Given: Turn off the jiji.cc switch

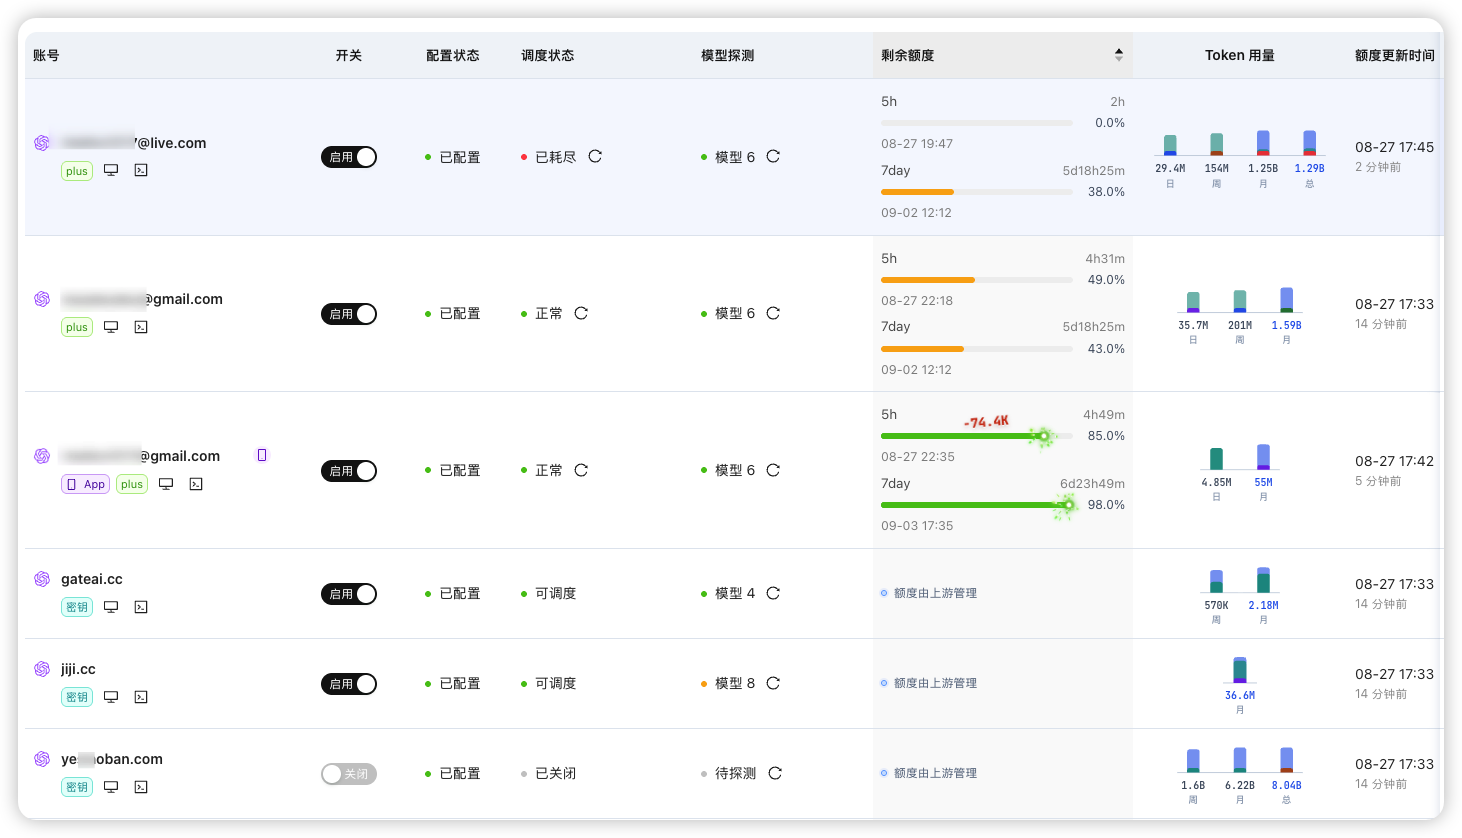Looking at the screenshot, I should click(x=349, y=684).
